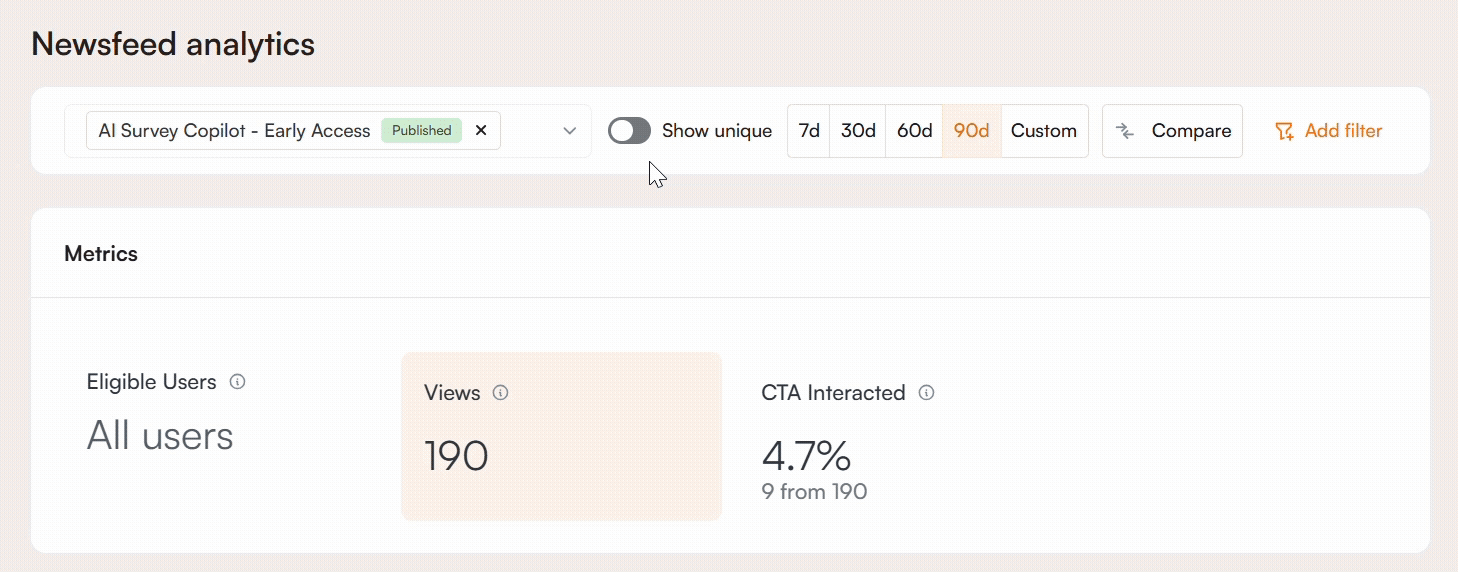The width and height of the screenshot is (1458, 572).
Task: Click the compare arrows icon
Action: [1125, 131]
